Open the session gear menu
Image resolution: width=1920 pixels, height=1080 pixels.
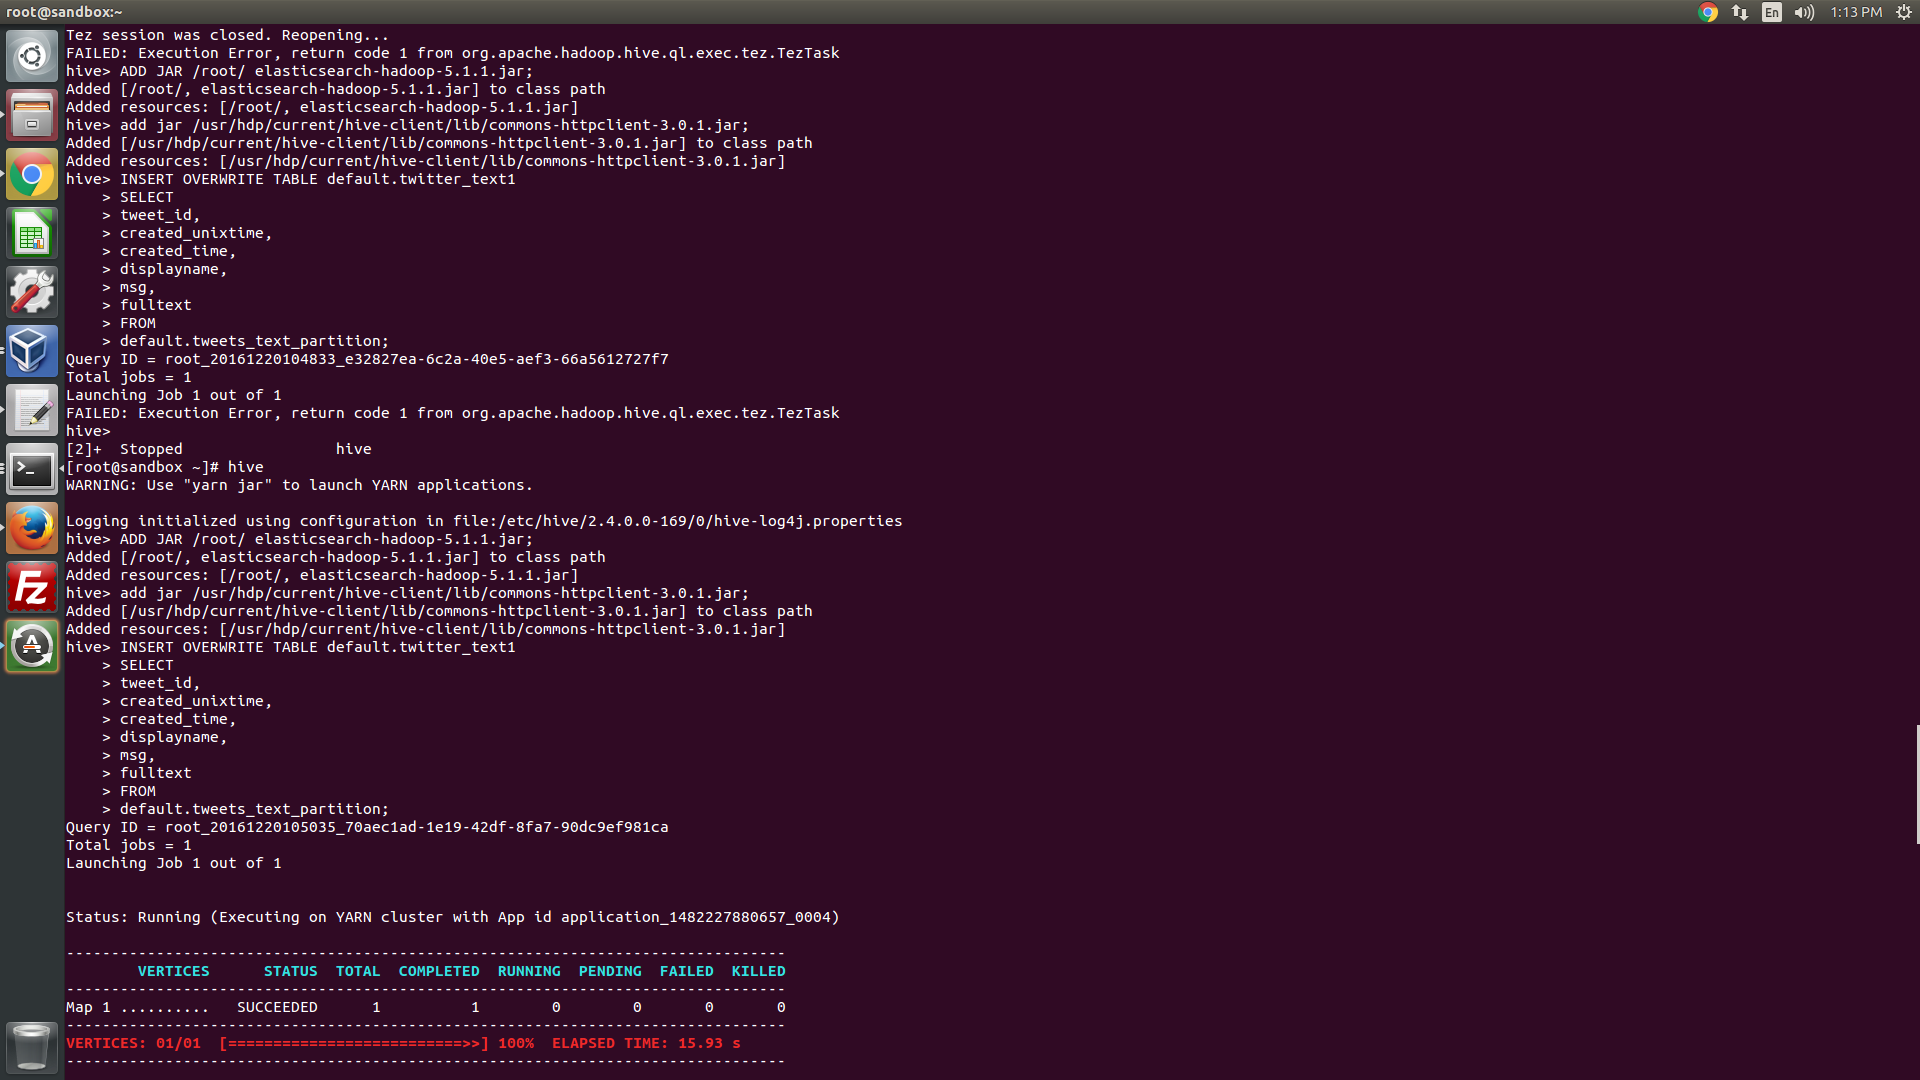tap(1904, 12)
